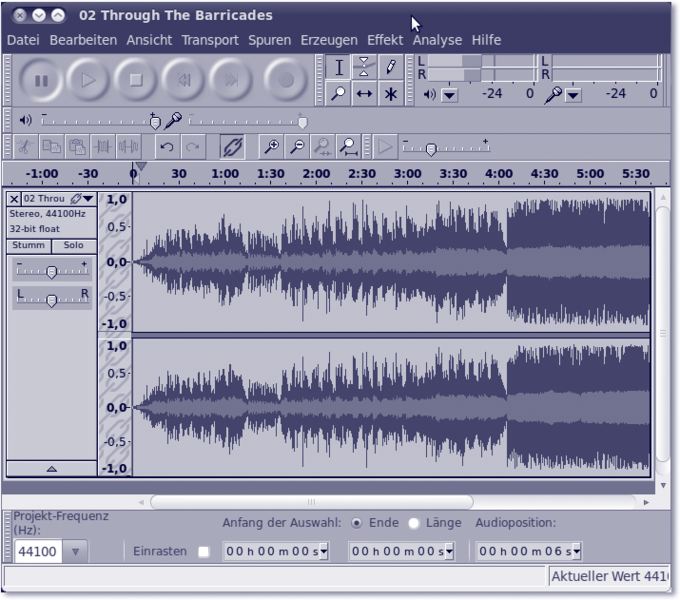Viewport: 680px width, 600px height.
Task: Click the Zoom In magnifier button
Action: click(270, 147)
